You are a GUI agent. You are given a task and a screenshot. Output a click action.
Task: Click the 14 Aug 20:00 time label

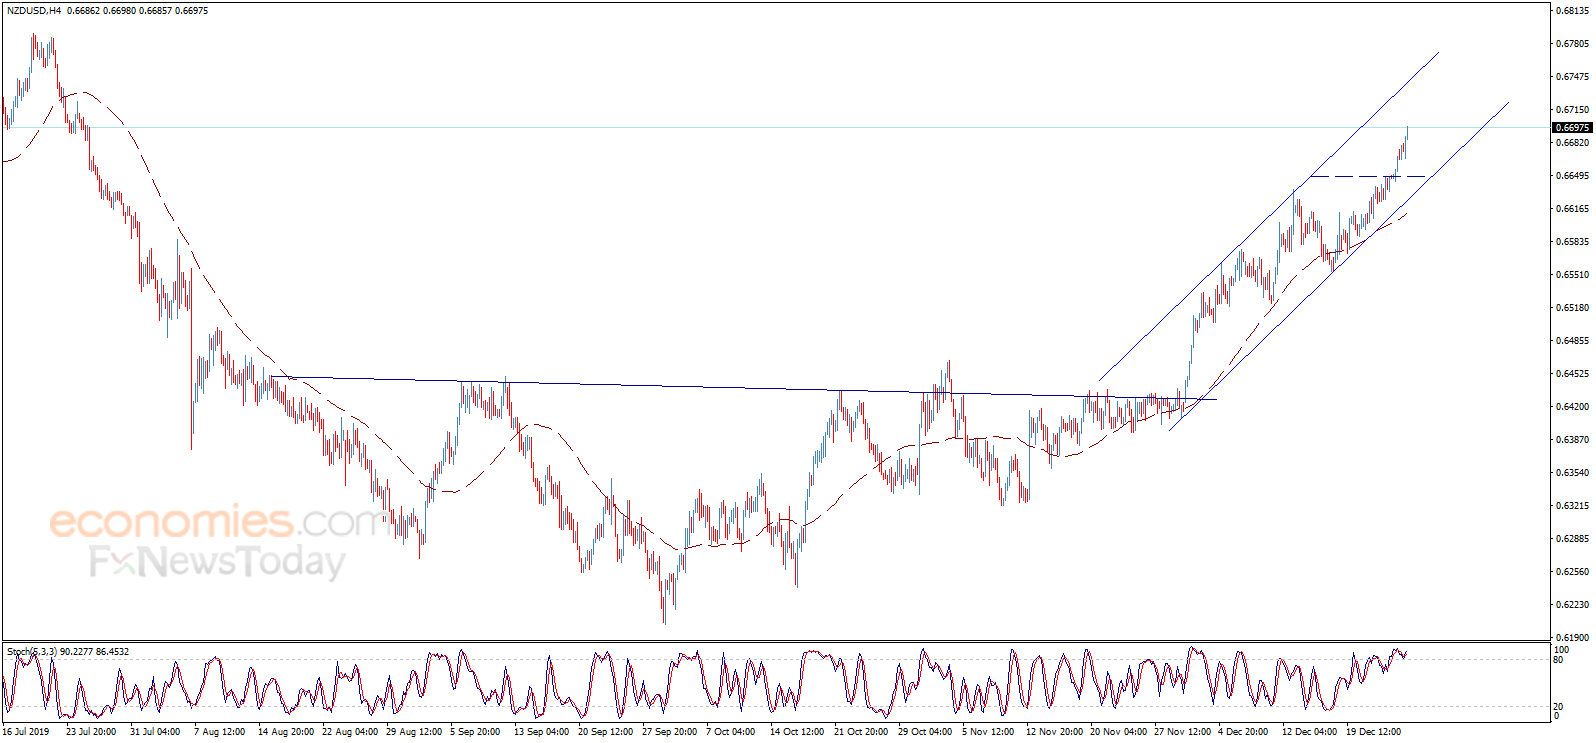coord(285,732)
